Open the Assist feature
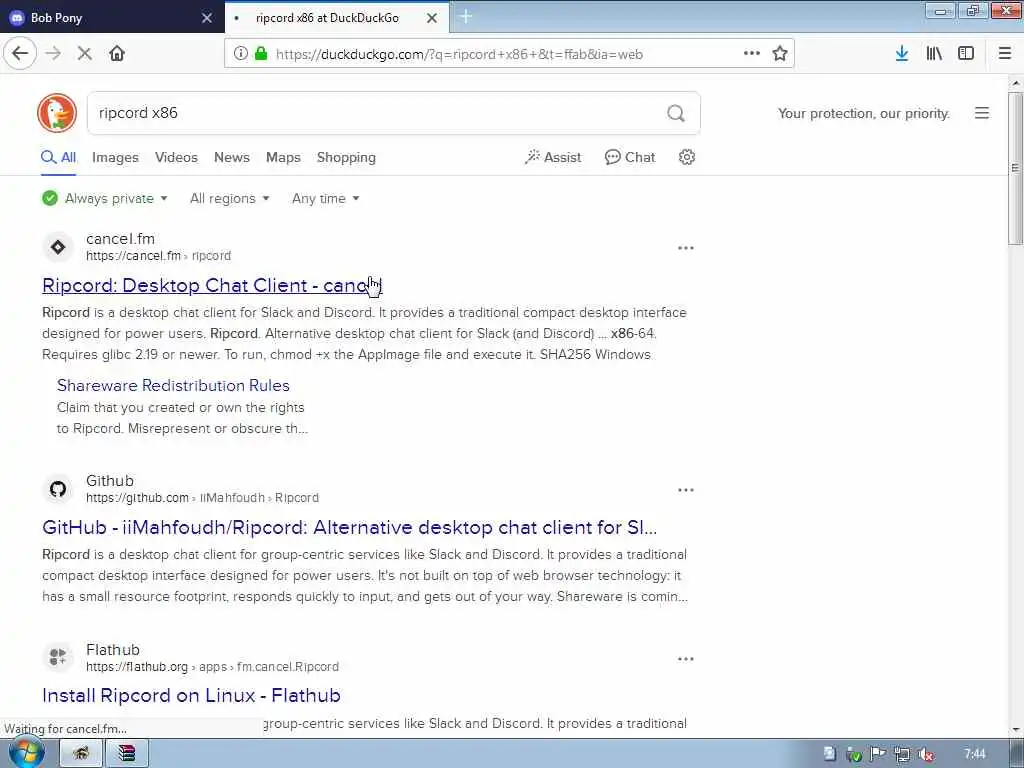 (553, 157)
